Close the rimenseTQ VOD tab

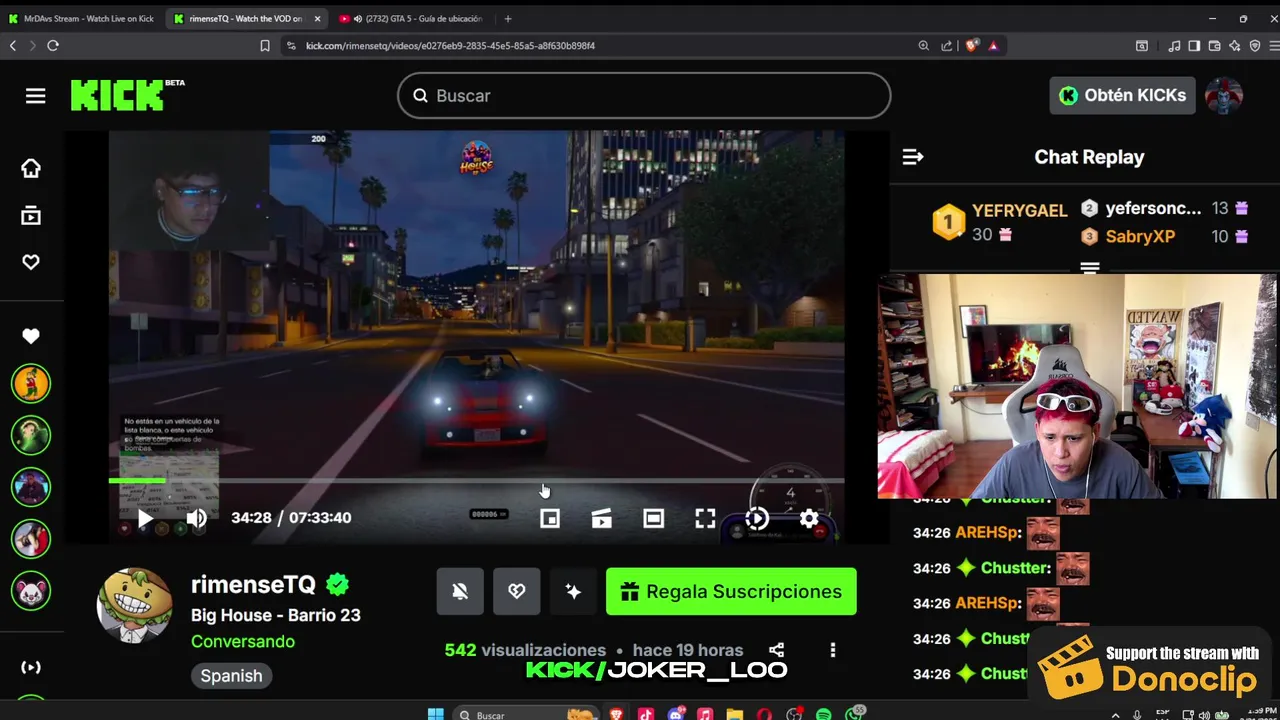tap(317, 19)
